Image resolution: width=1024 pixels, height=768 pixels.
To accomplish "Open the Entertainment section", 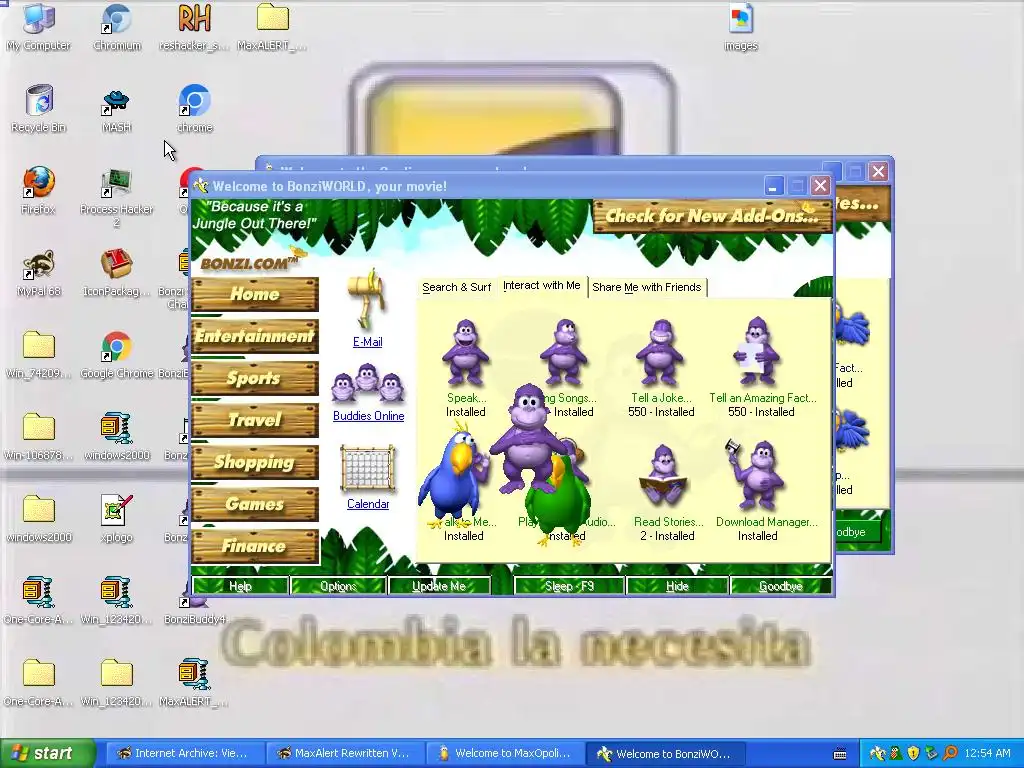I will (255, 336).
